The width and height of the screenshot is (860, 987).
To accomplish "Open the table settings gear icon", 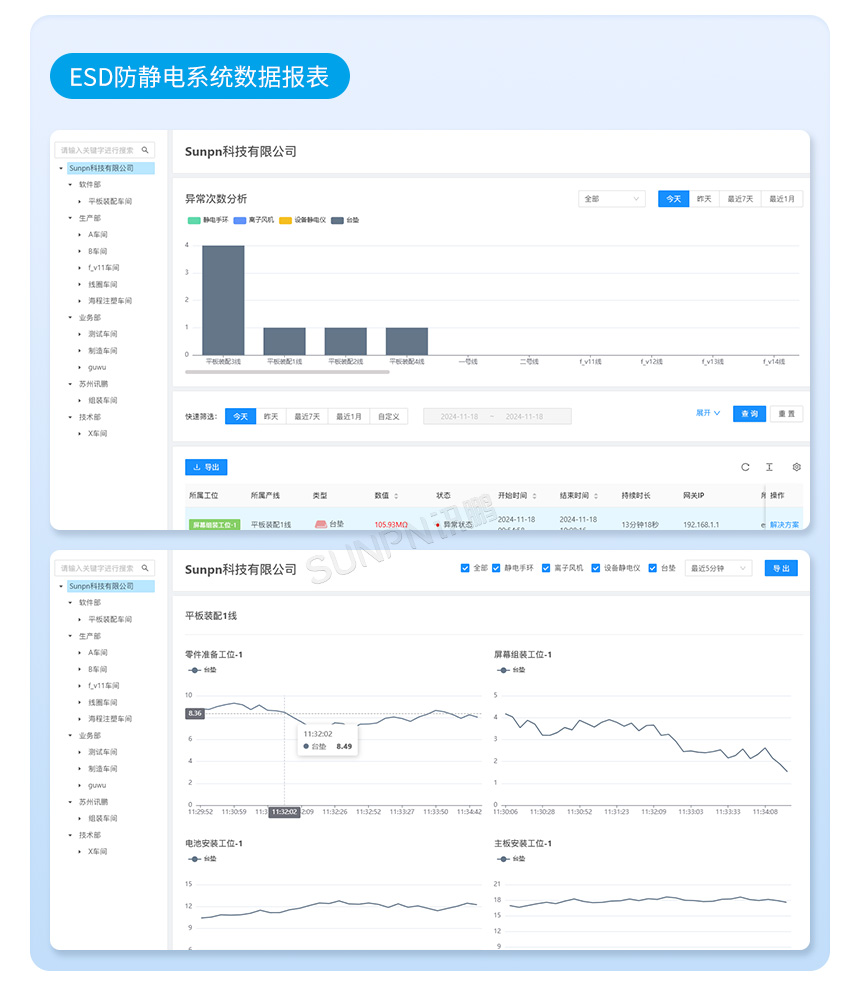I will [x=797, y=466].
